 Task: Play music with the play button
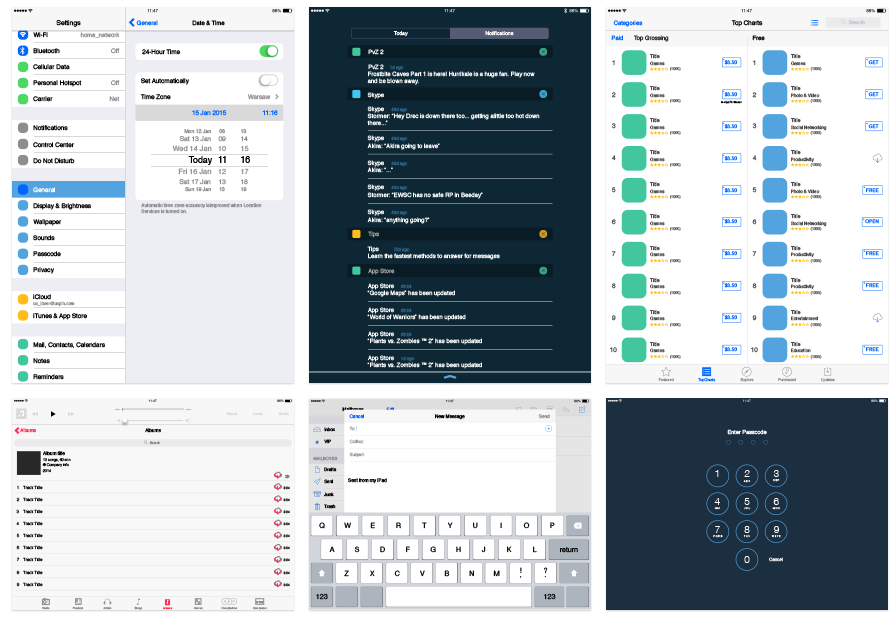[52, 414]
